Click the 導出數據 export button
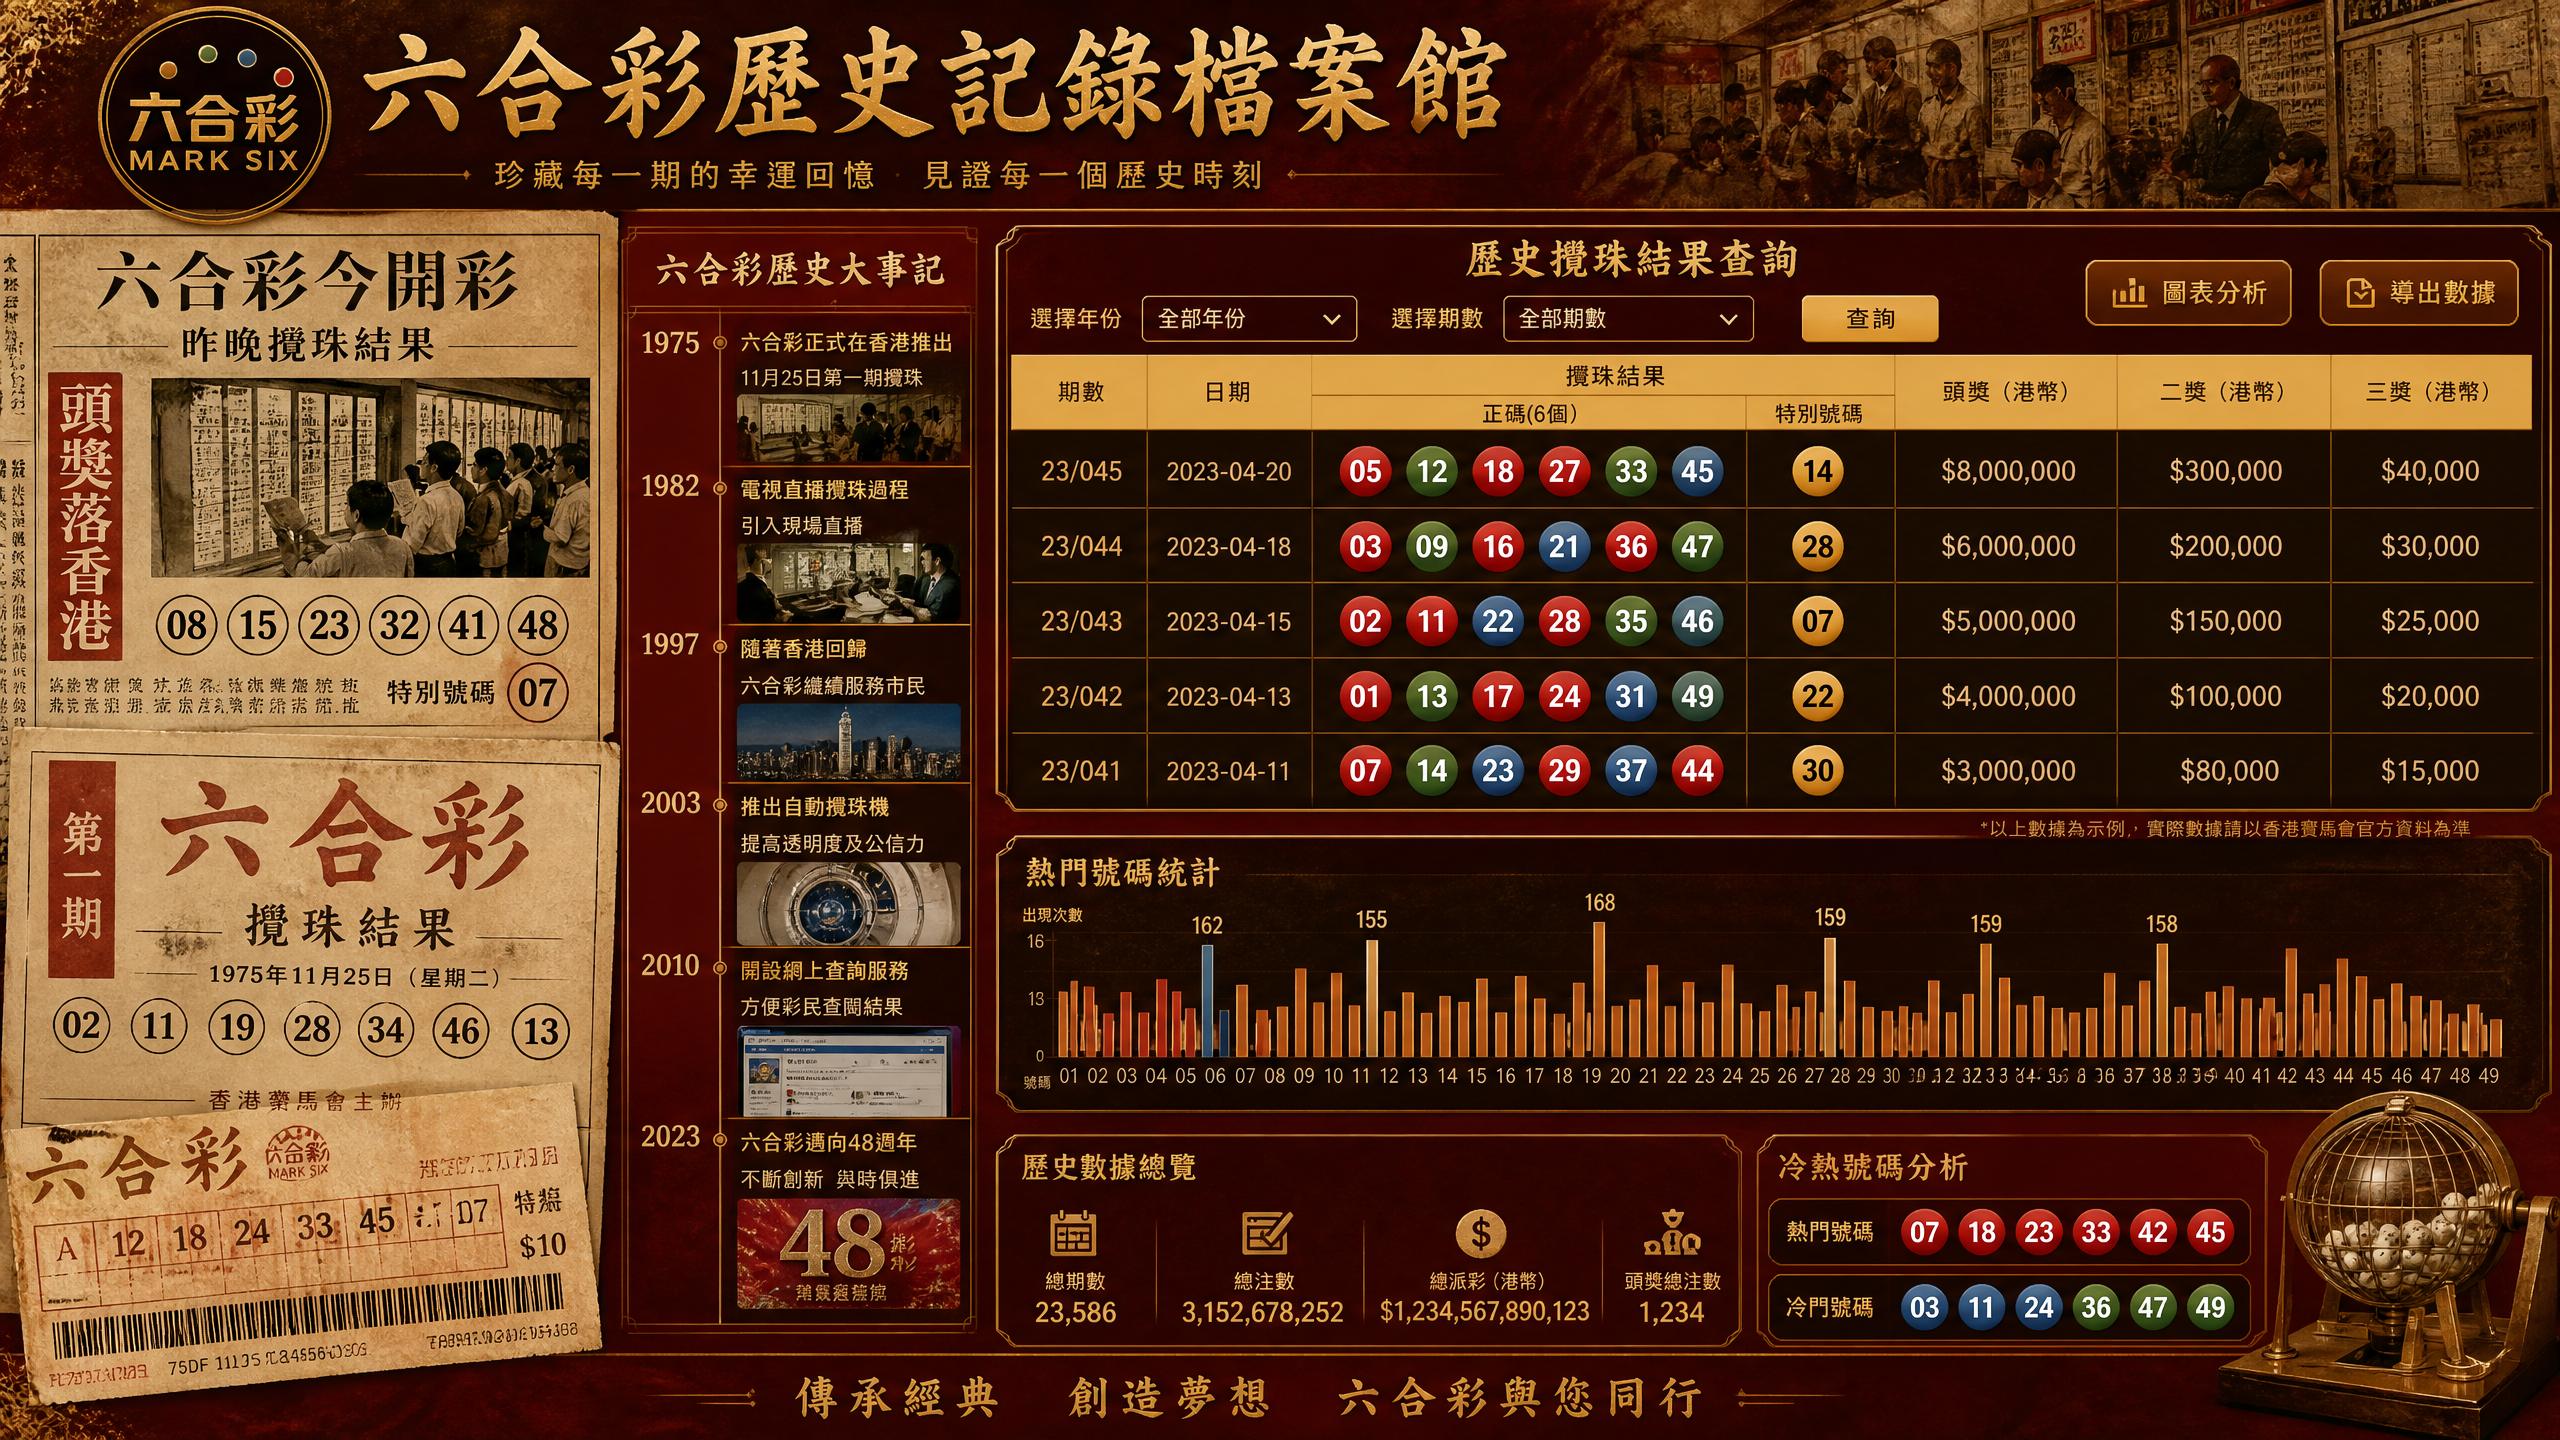This screenshot has width=2560, height=1440. tap(2419, 293)
